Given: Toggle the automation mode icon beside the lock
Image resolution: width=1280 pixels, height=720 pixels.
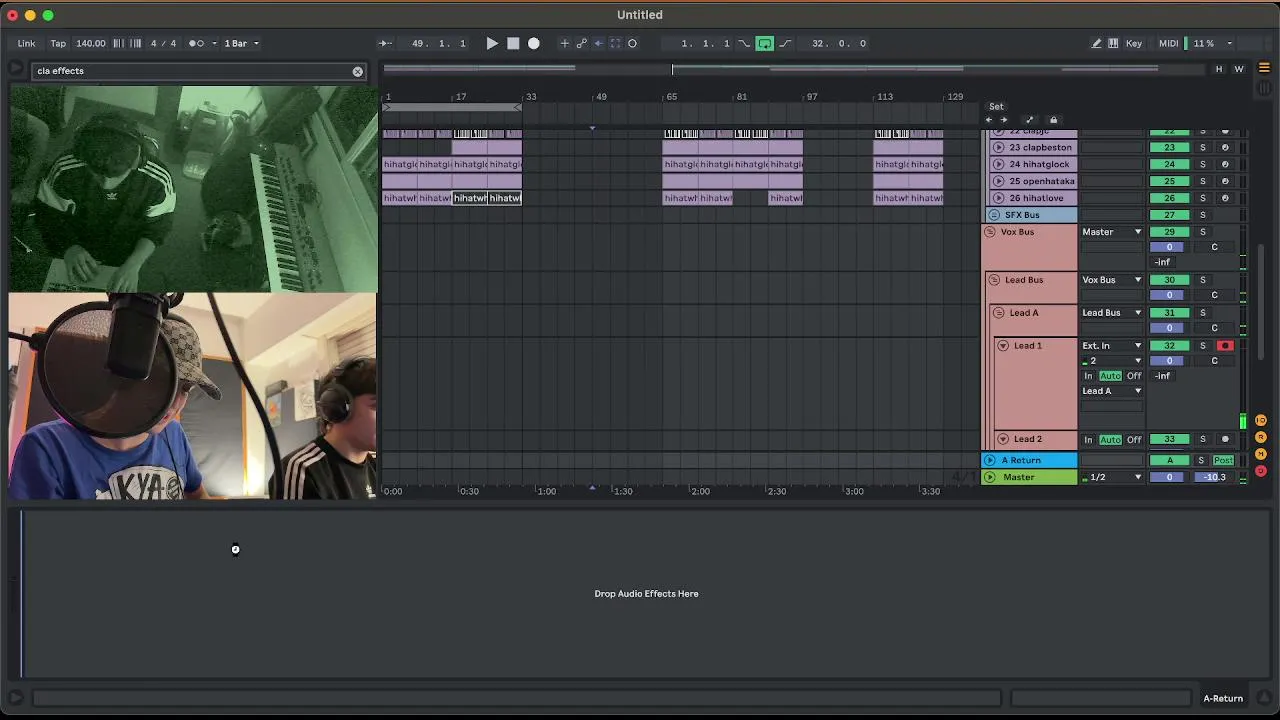Looking at the screenshot, I should coord(1029,120).
